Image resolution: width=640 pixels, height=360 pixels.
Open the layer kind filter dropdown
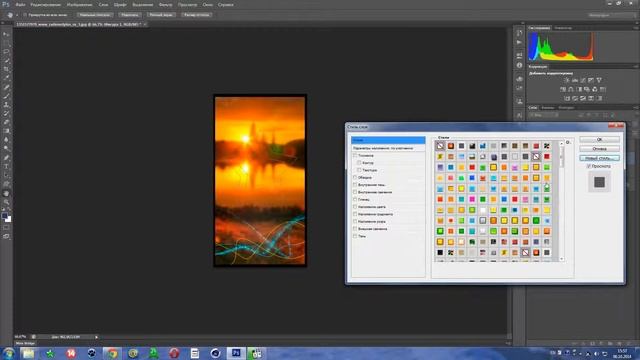(543, 116)
